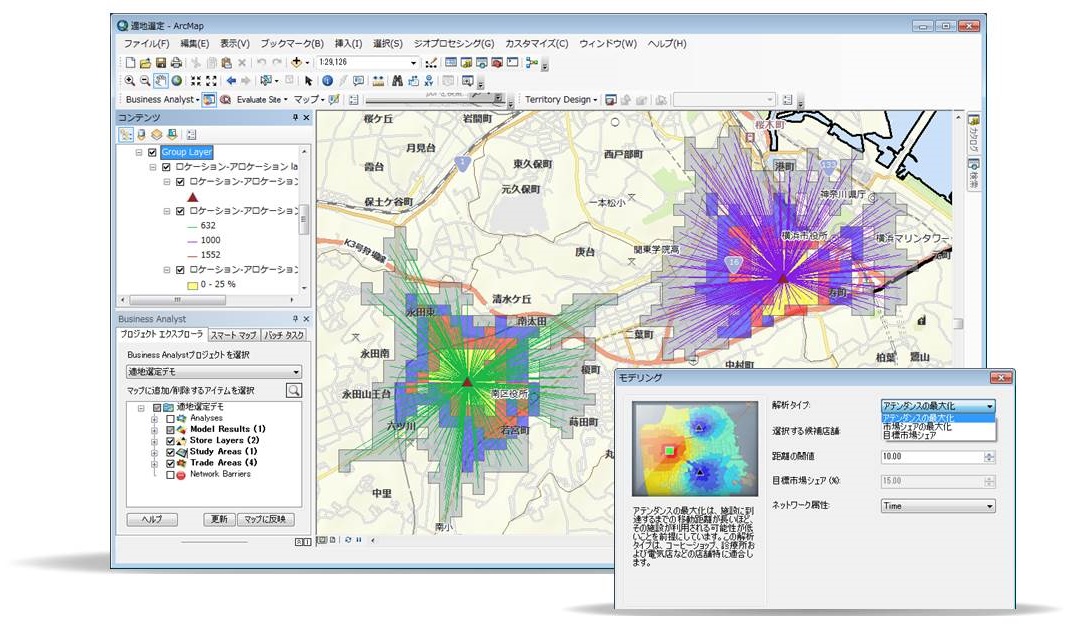The height and width of the screenshot is (627, 1073).
Task: Choose the Select Elements arrow tool
Action: point(309,81)
